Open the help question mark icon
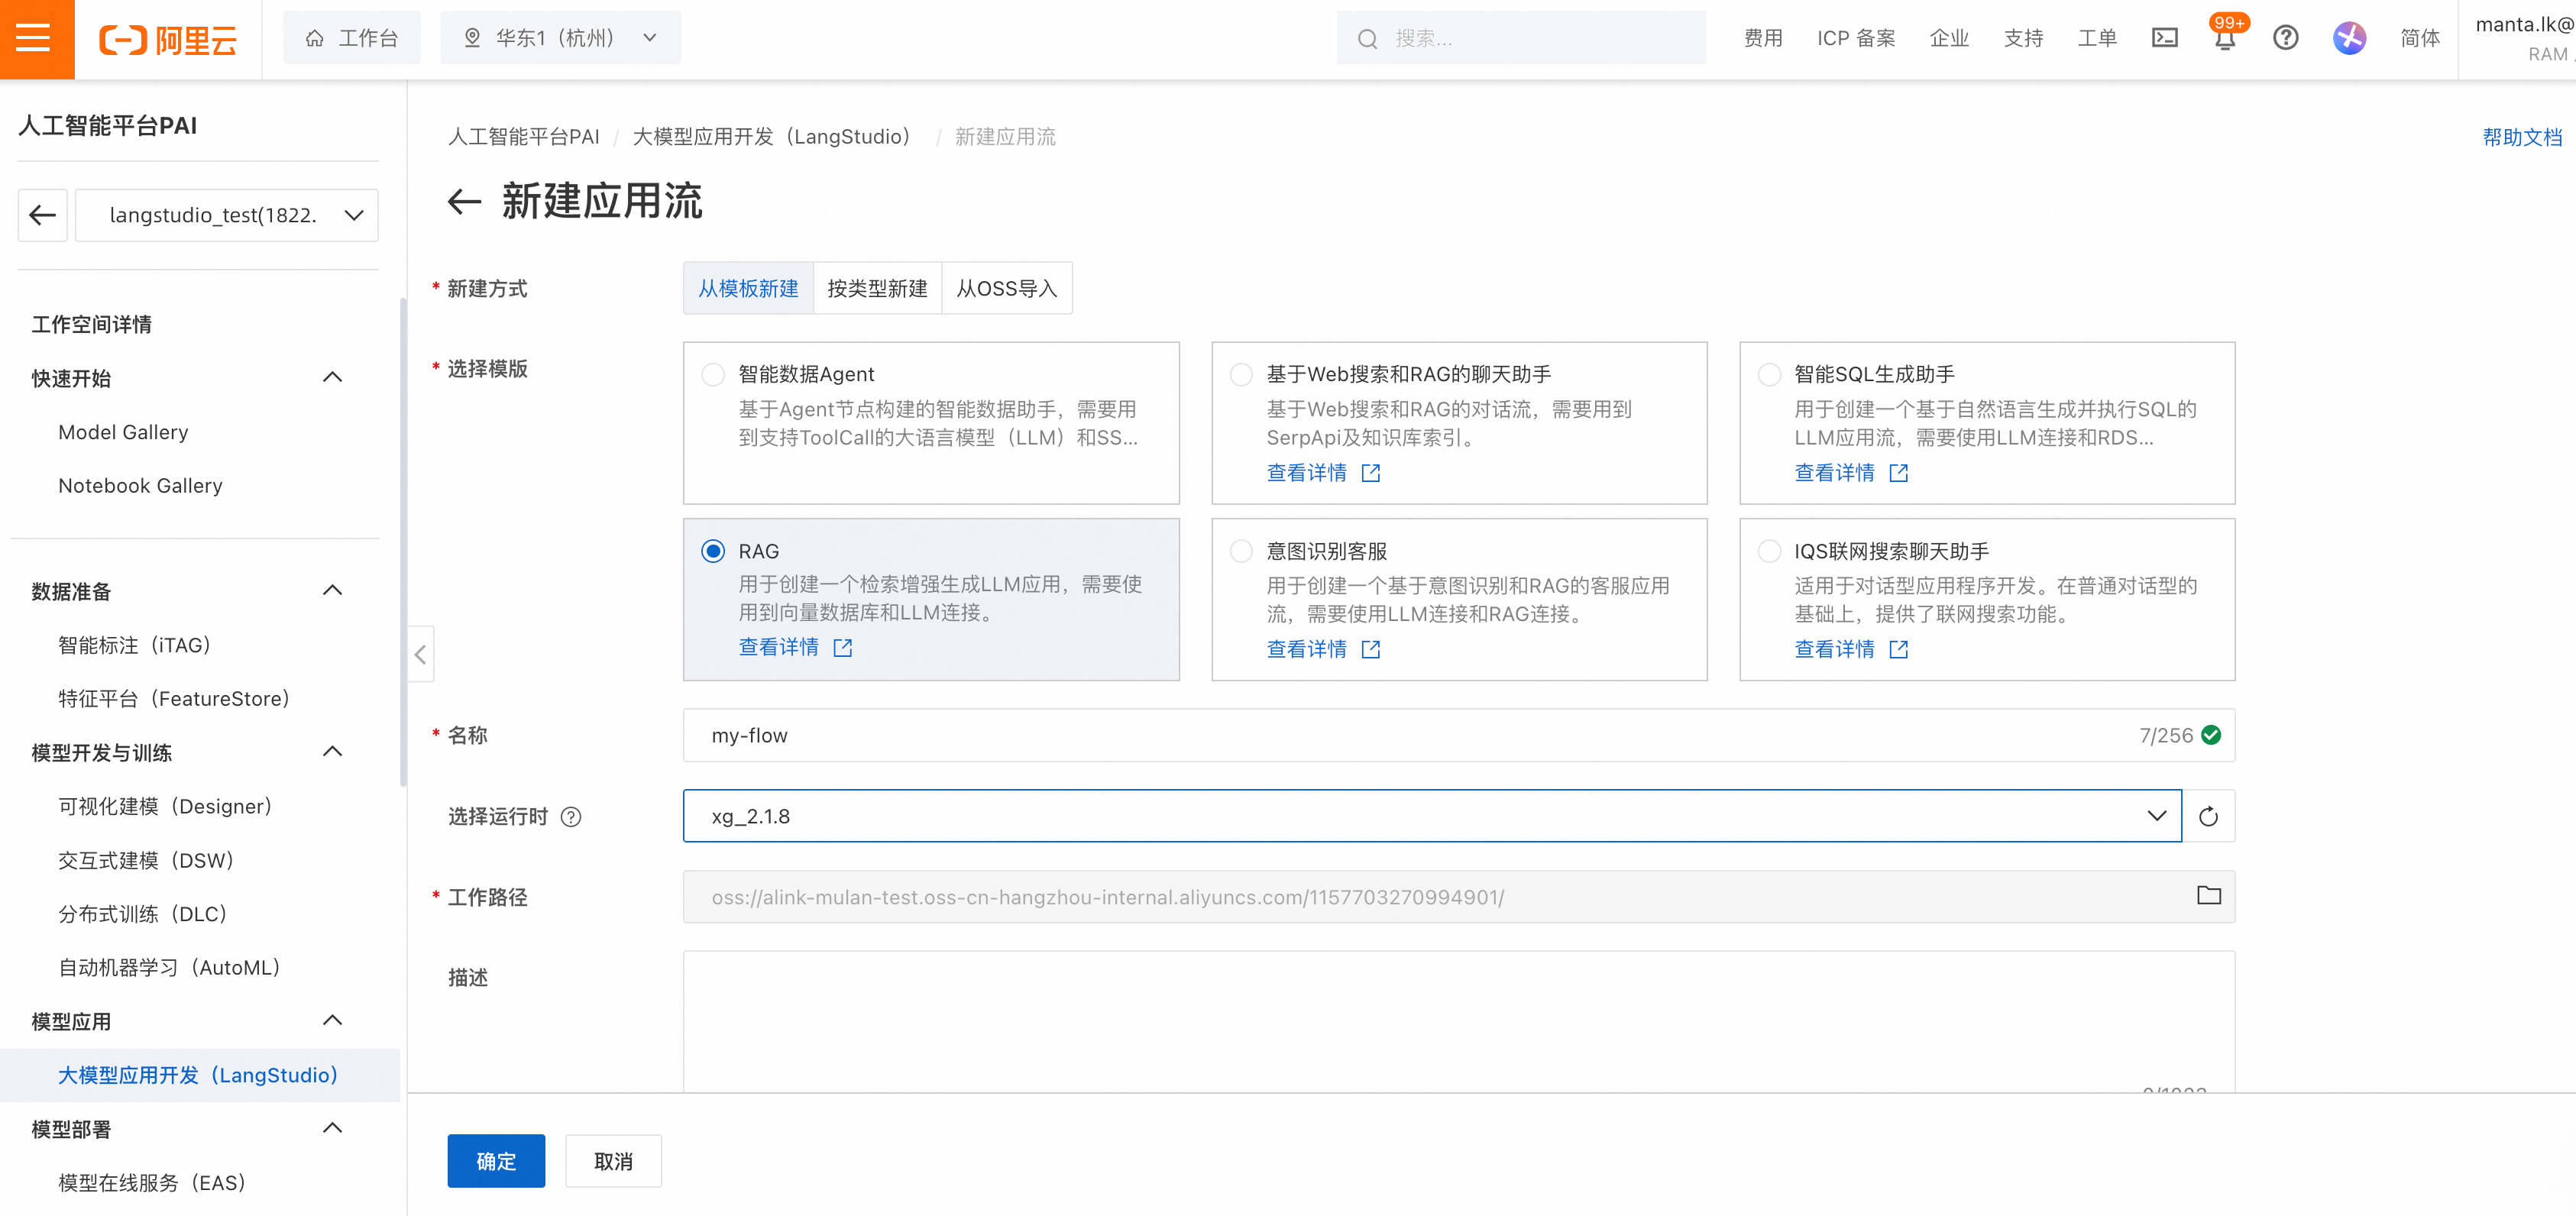Screen dimensions: 2576x1216 click(x=2285, y=38)
